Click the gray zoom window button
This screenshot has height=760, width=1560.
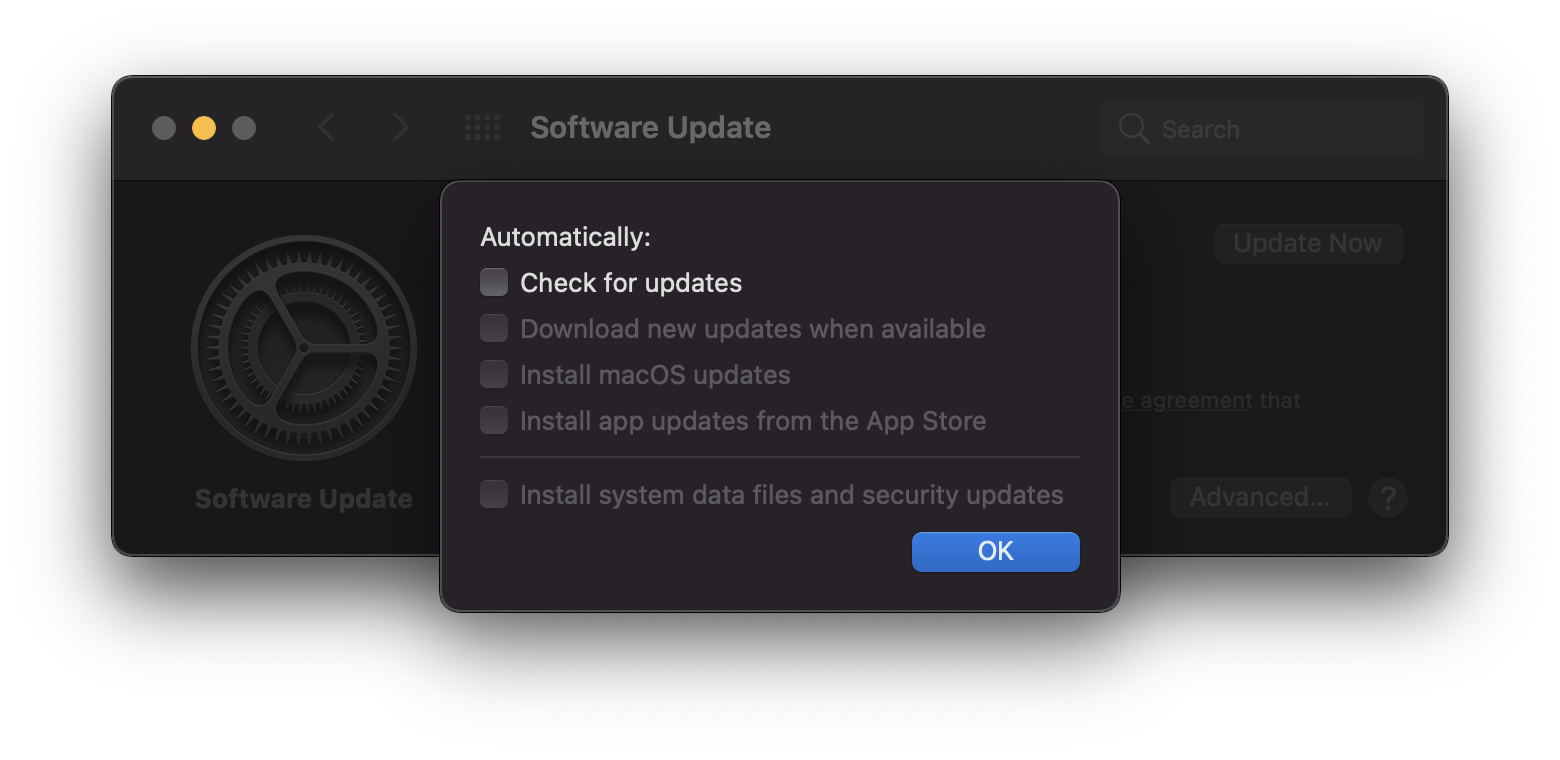click(x=244, y=128)
